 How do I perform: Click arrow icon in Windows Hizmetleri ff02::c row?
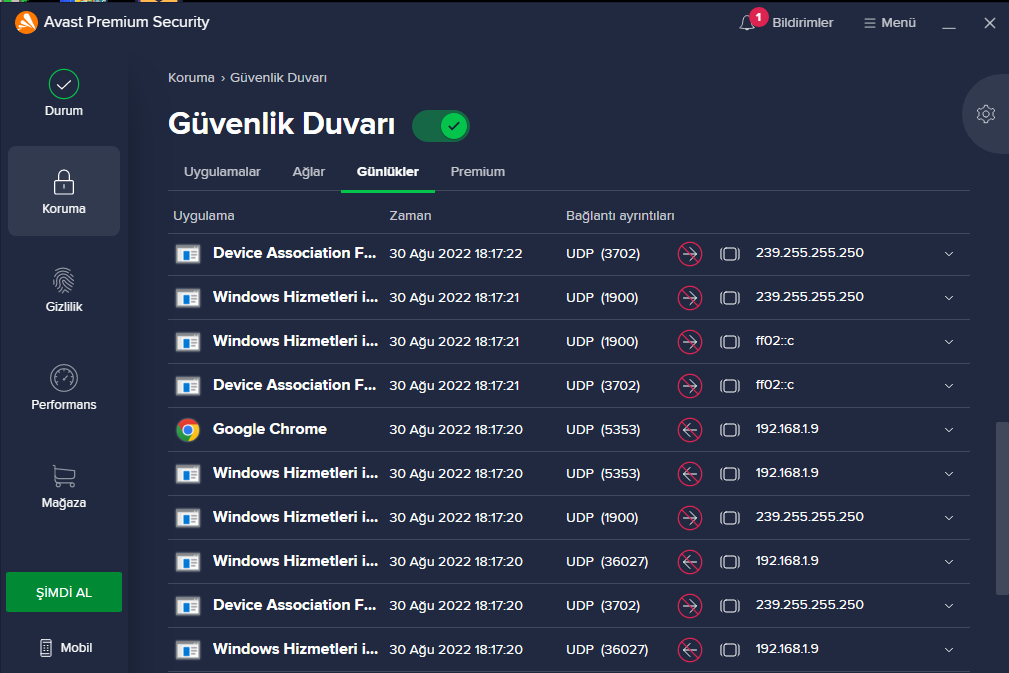[690, 342]
